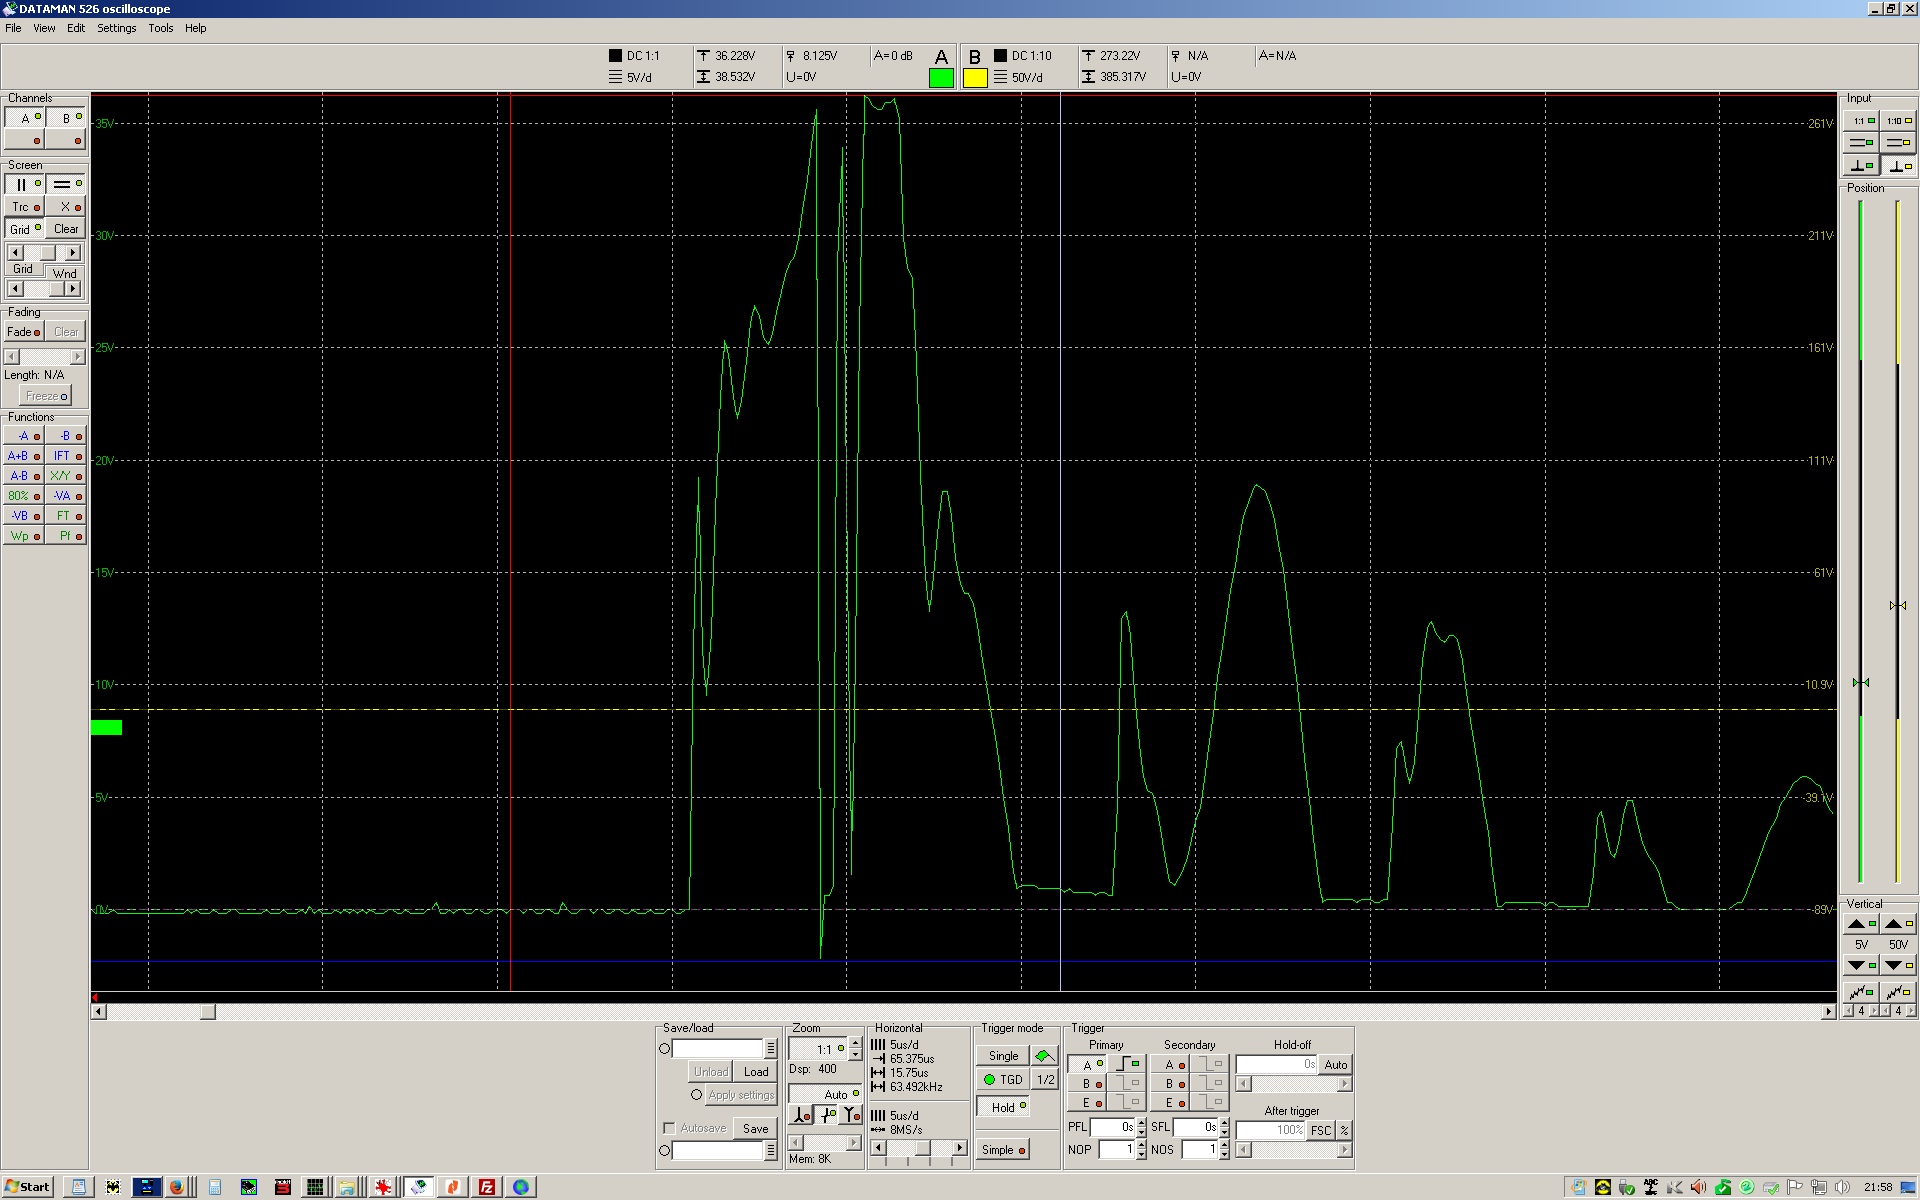Toggle the Grid display button
This screenshot has width=1920, height=1200.
(x=24, y=229)
